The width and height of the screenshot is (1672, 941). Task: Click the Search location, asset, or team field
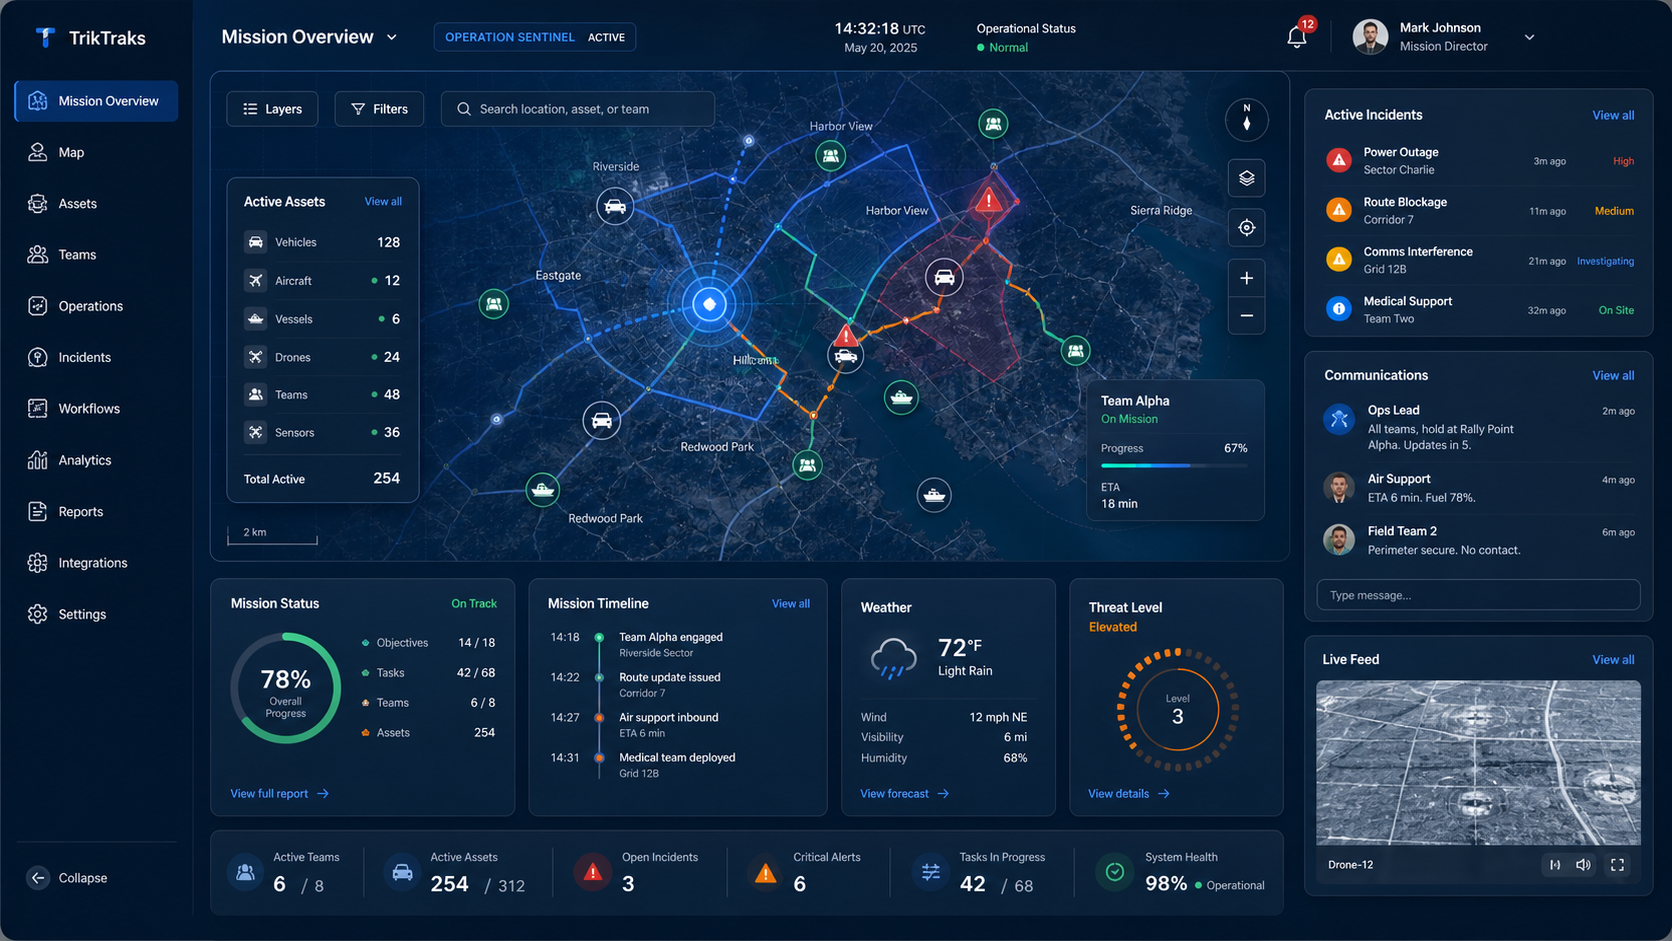[578, 109]
